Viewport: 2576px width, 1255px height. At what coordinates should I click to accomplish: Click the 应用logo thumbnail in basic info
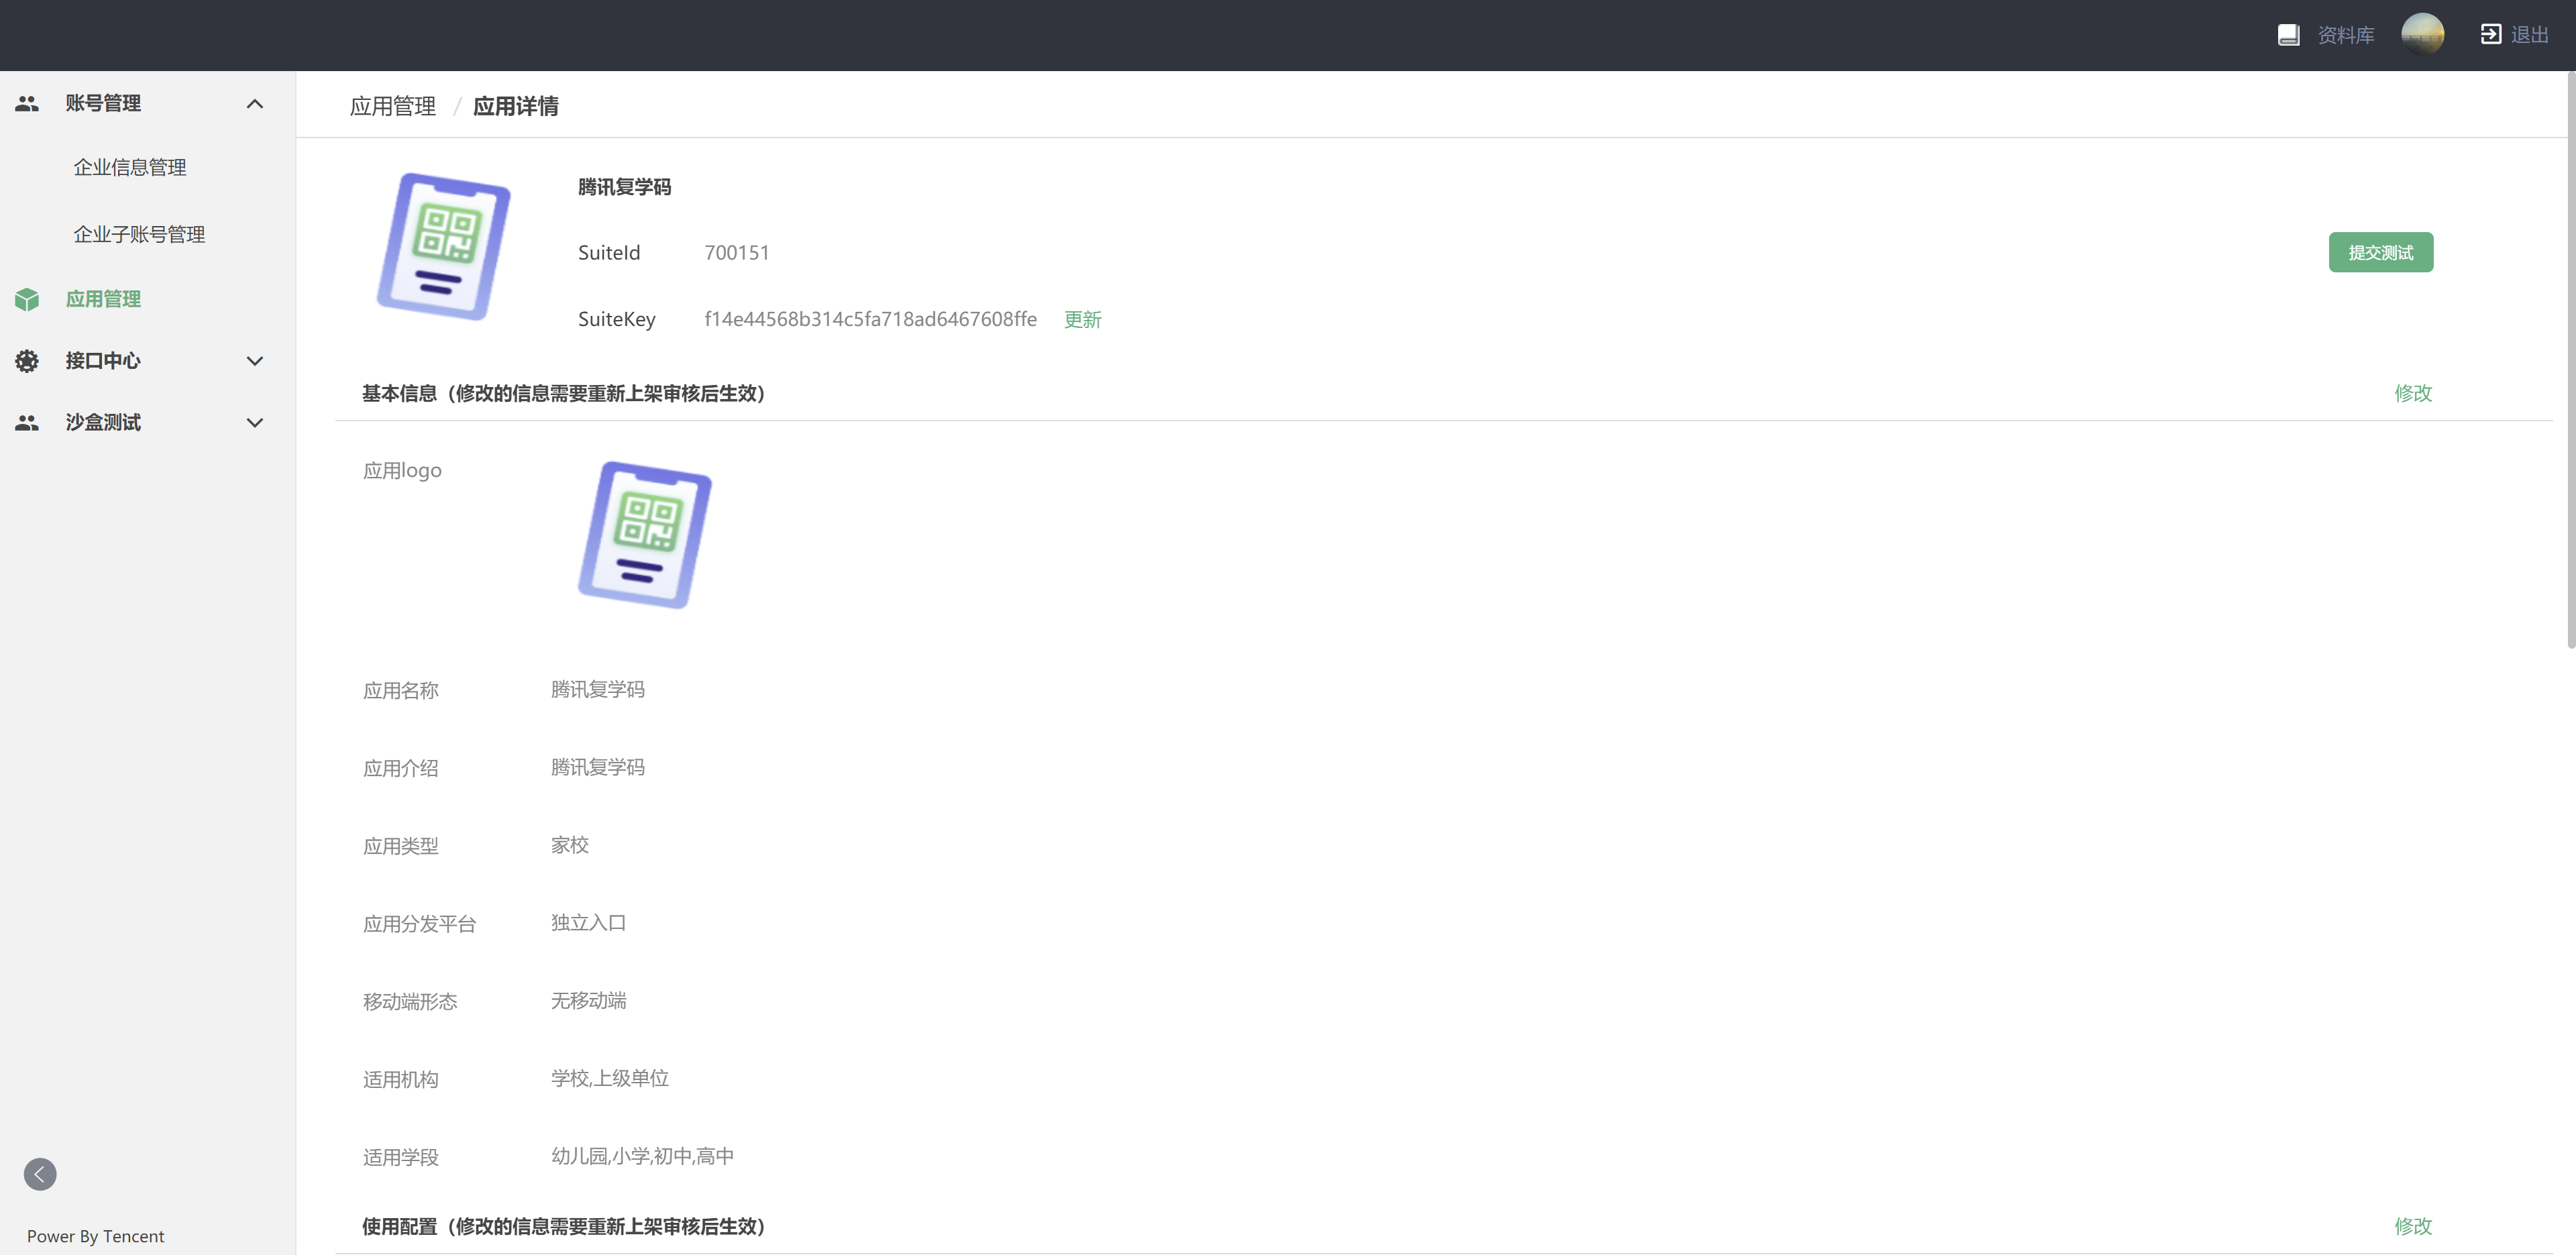coord(645,535)
